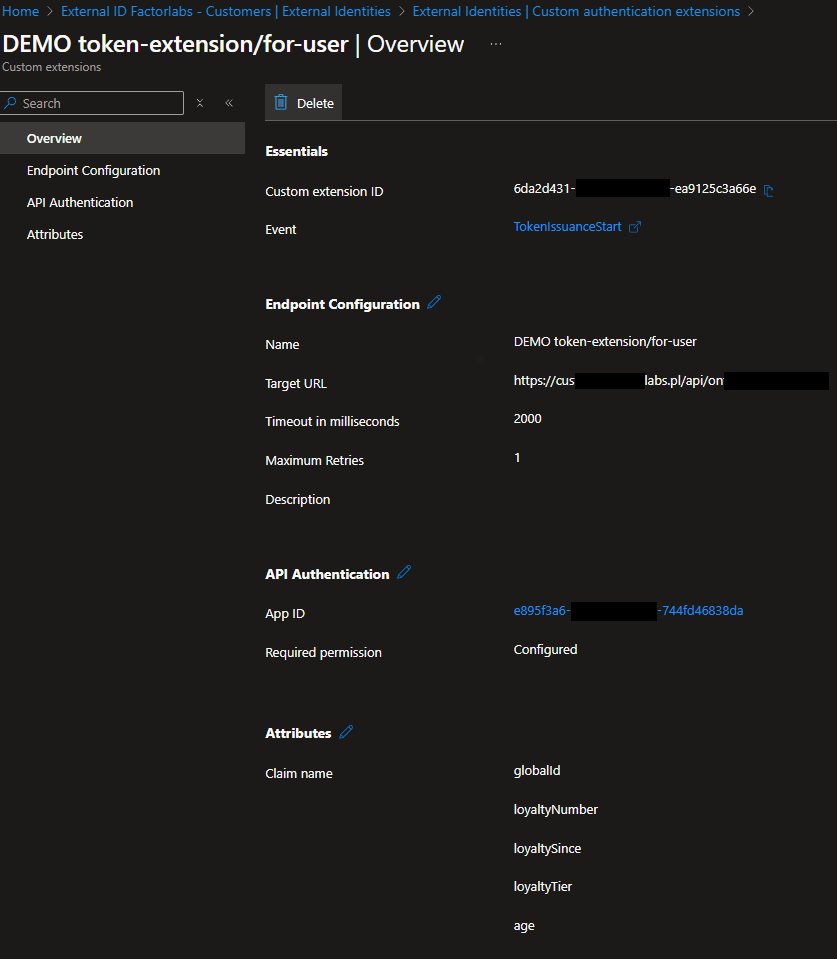837x959 pixels.
Task: Open Custom authentication extensions breadcrumb
Action: coord(576,12)
